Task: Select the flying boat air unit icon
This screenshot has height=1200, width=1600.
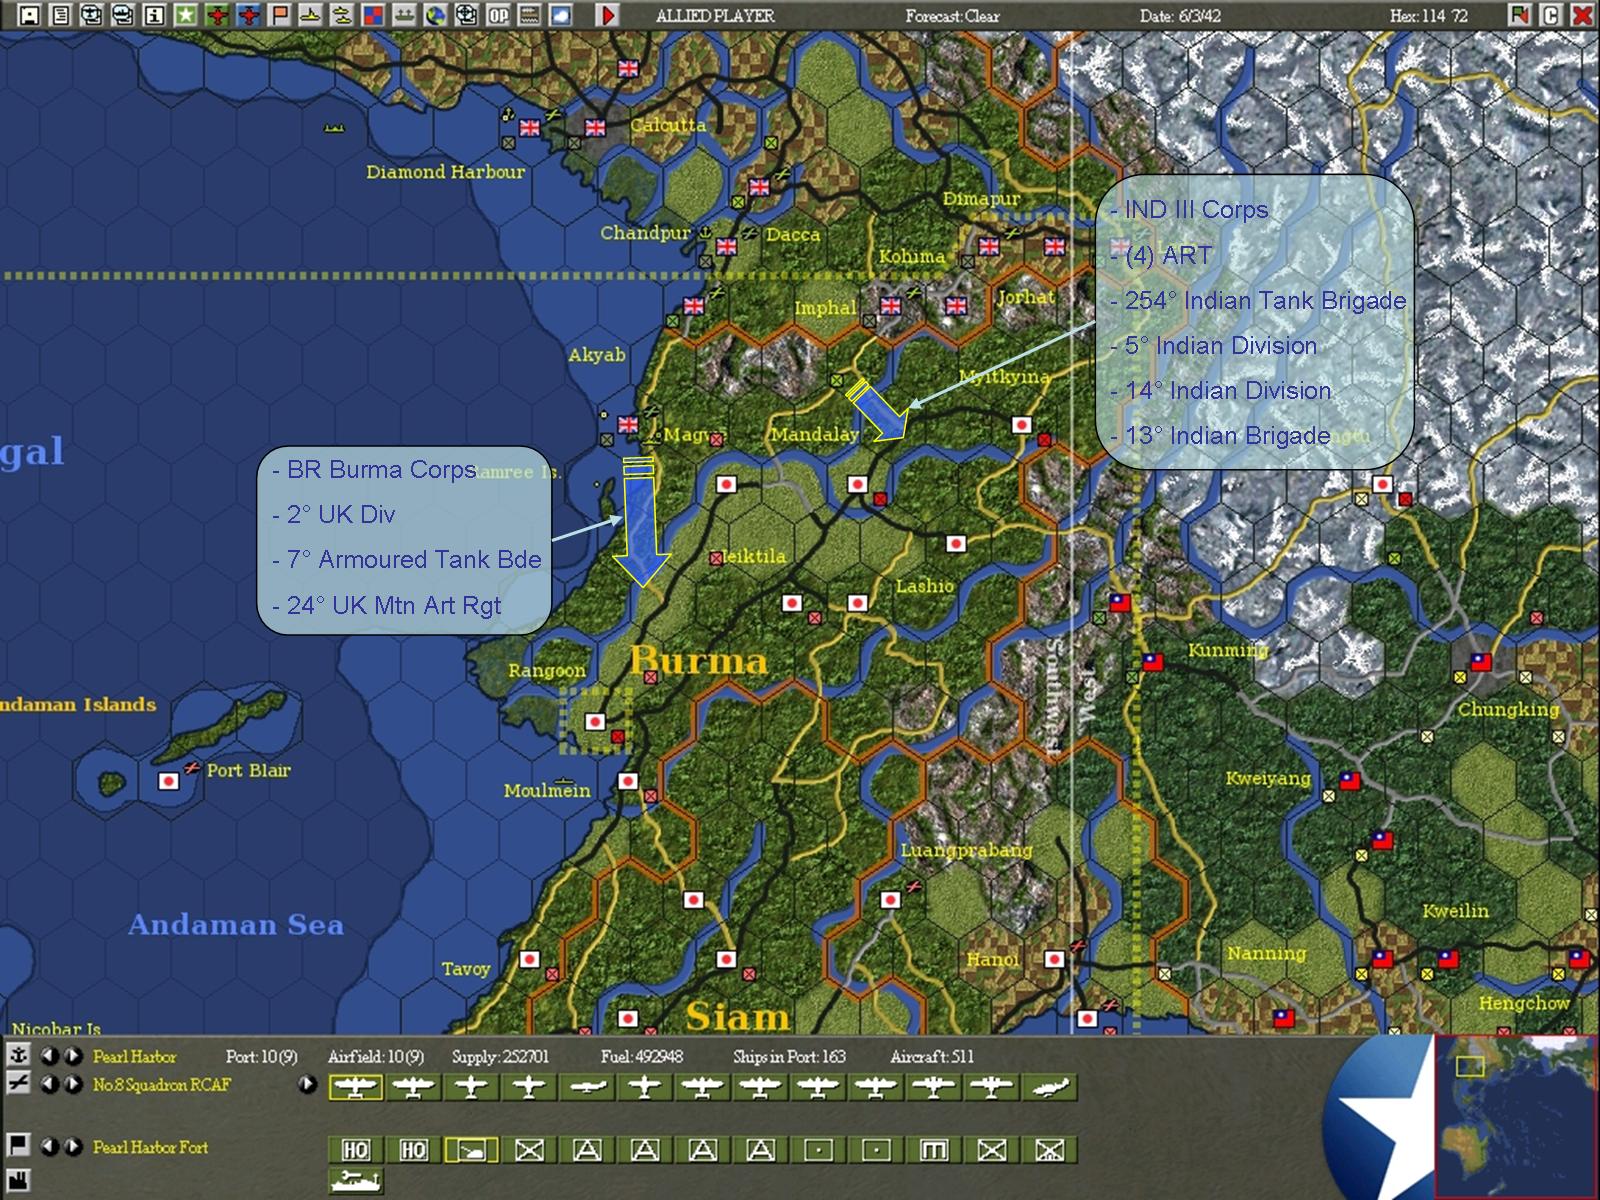Action: point(1050,1087)
